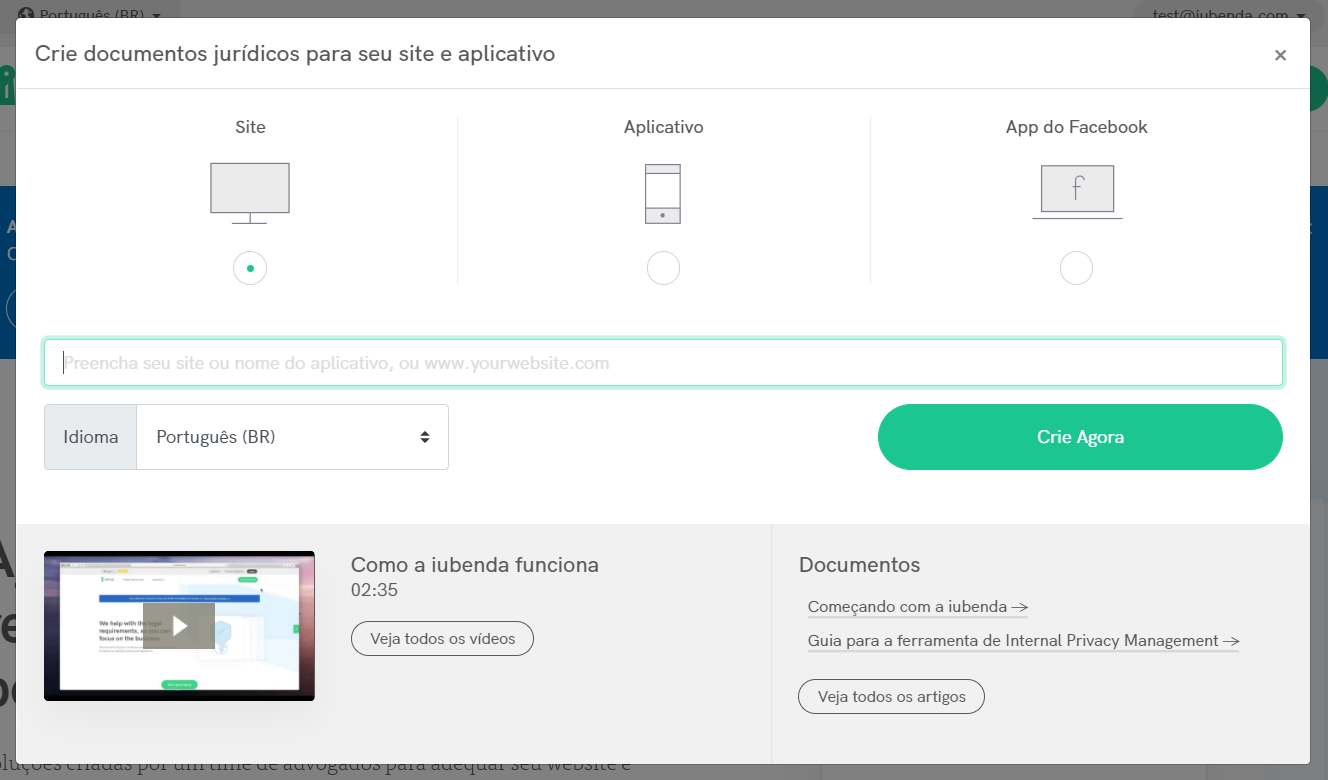Click the App do Facebook laptop icon
This screenshot has width=1328, height=780.
pos(1076,190)
